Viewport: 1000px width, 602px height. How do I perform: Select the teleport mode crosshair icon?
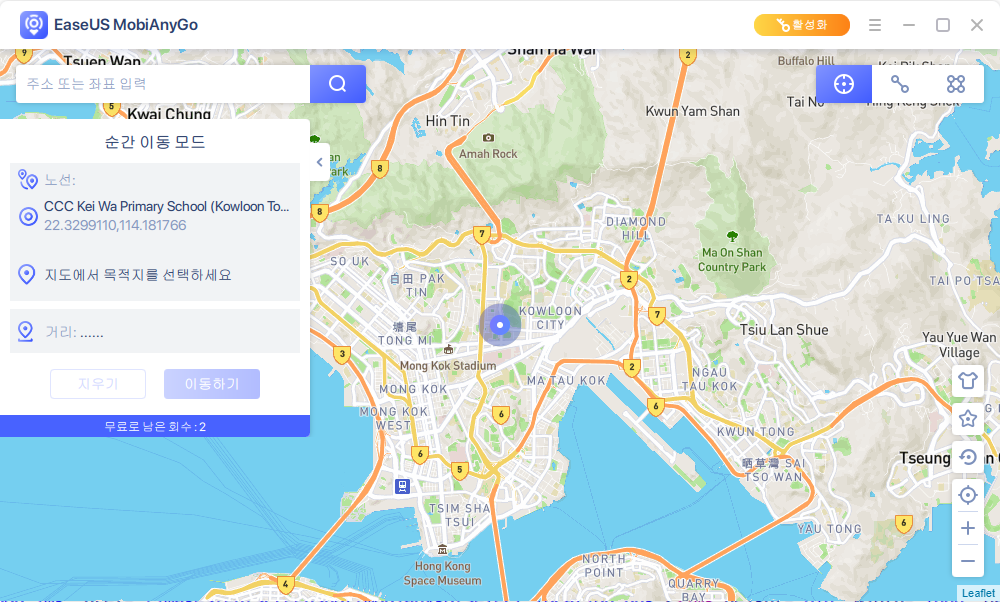843,84
